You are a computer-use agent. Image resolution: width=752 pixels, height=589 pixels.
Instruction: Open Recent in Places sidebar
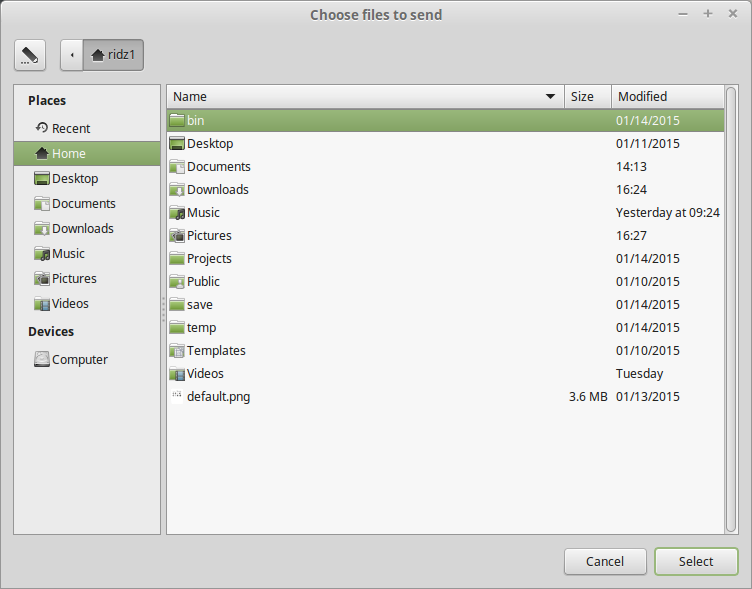(87, 129)
